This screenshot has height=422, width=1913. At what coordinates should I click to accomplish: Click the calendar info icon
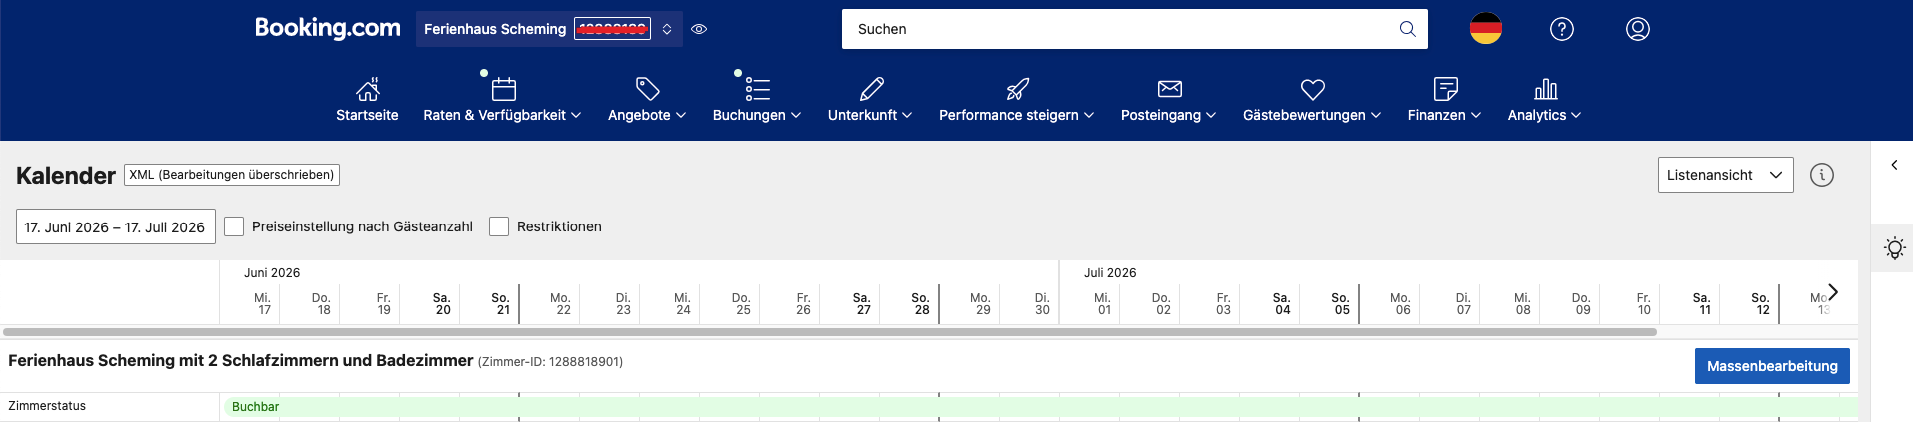point(1822,175)
